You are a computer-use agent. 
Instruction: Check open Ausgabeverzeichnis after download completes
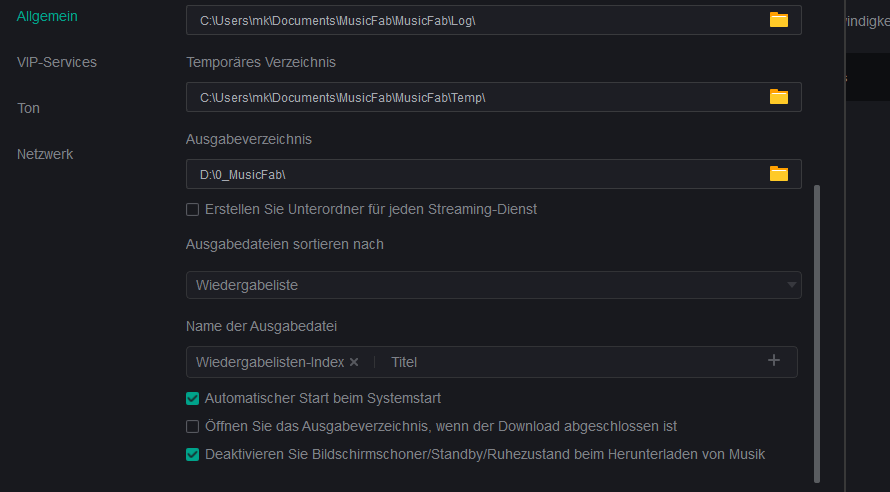click(193, 426)
